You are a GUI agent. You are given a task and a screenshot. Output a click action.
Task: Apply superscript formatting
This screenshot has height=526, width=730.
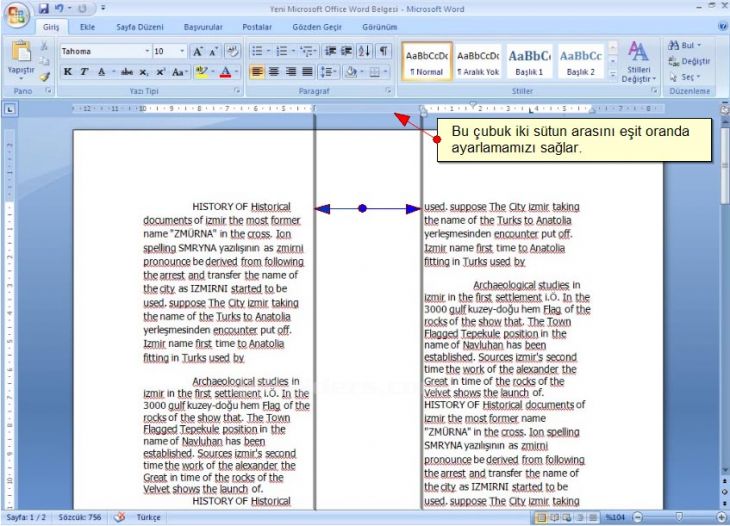coord(161,72)
